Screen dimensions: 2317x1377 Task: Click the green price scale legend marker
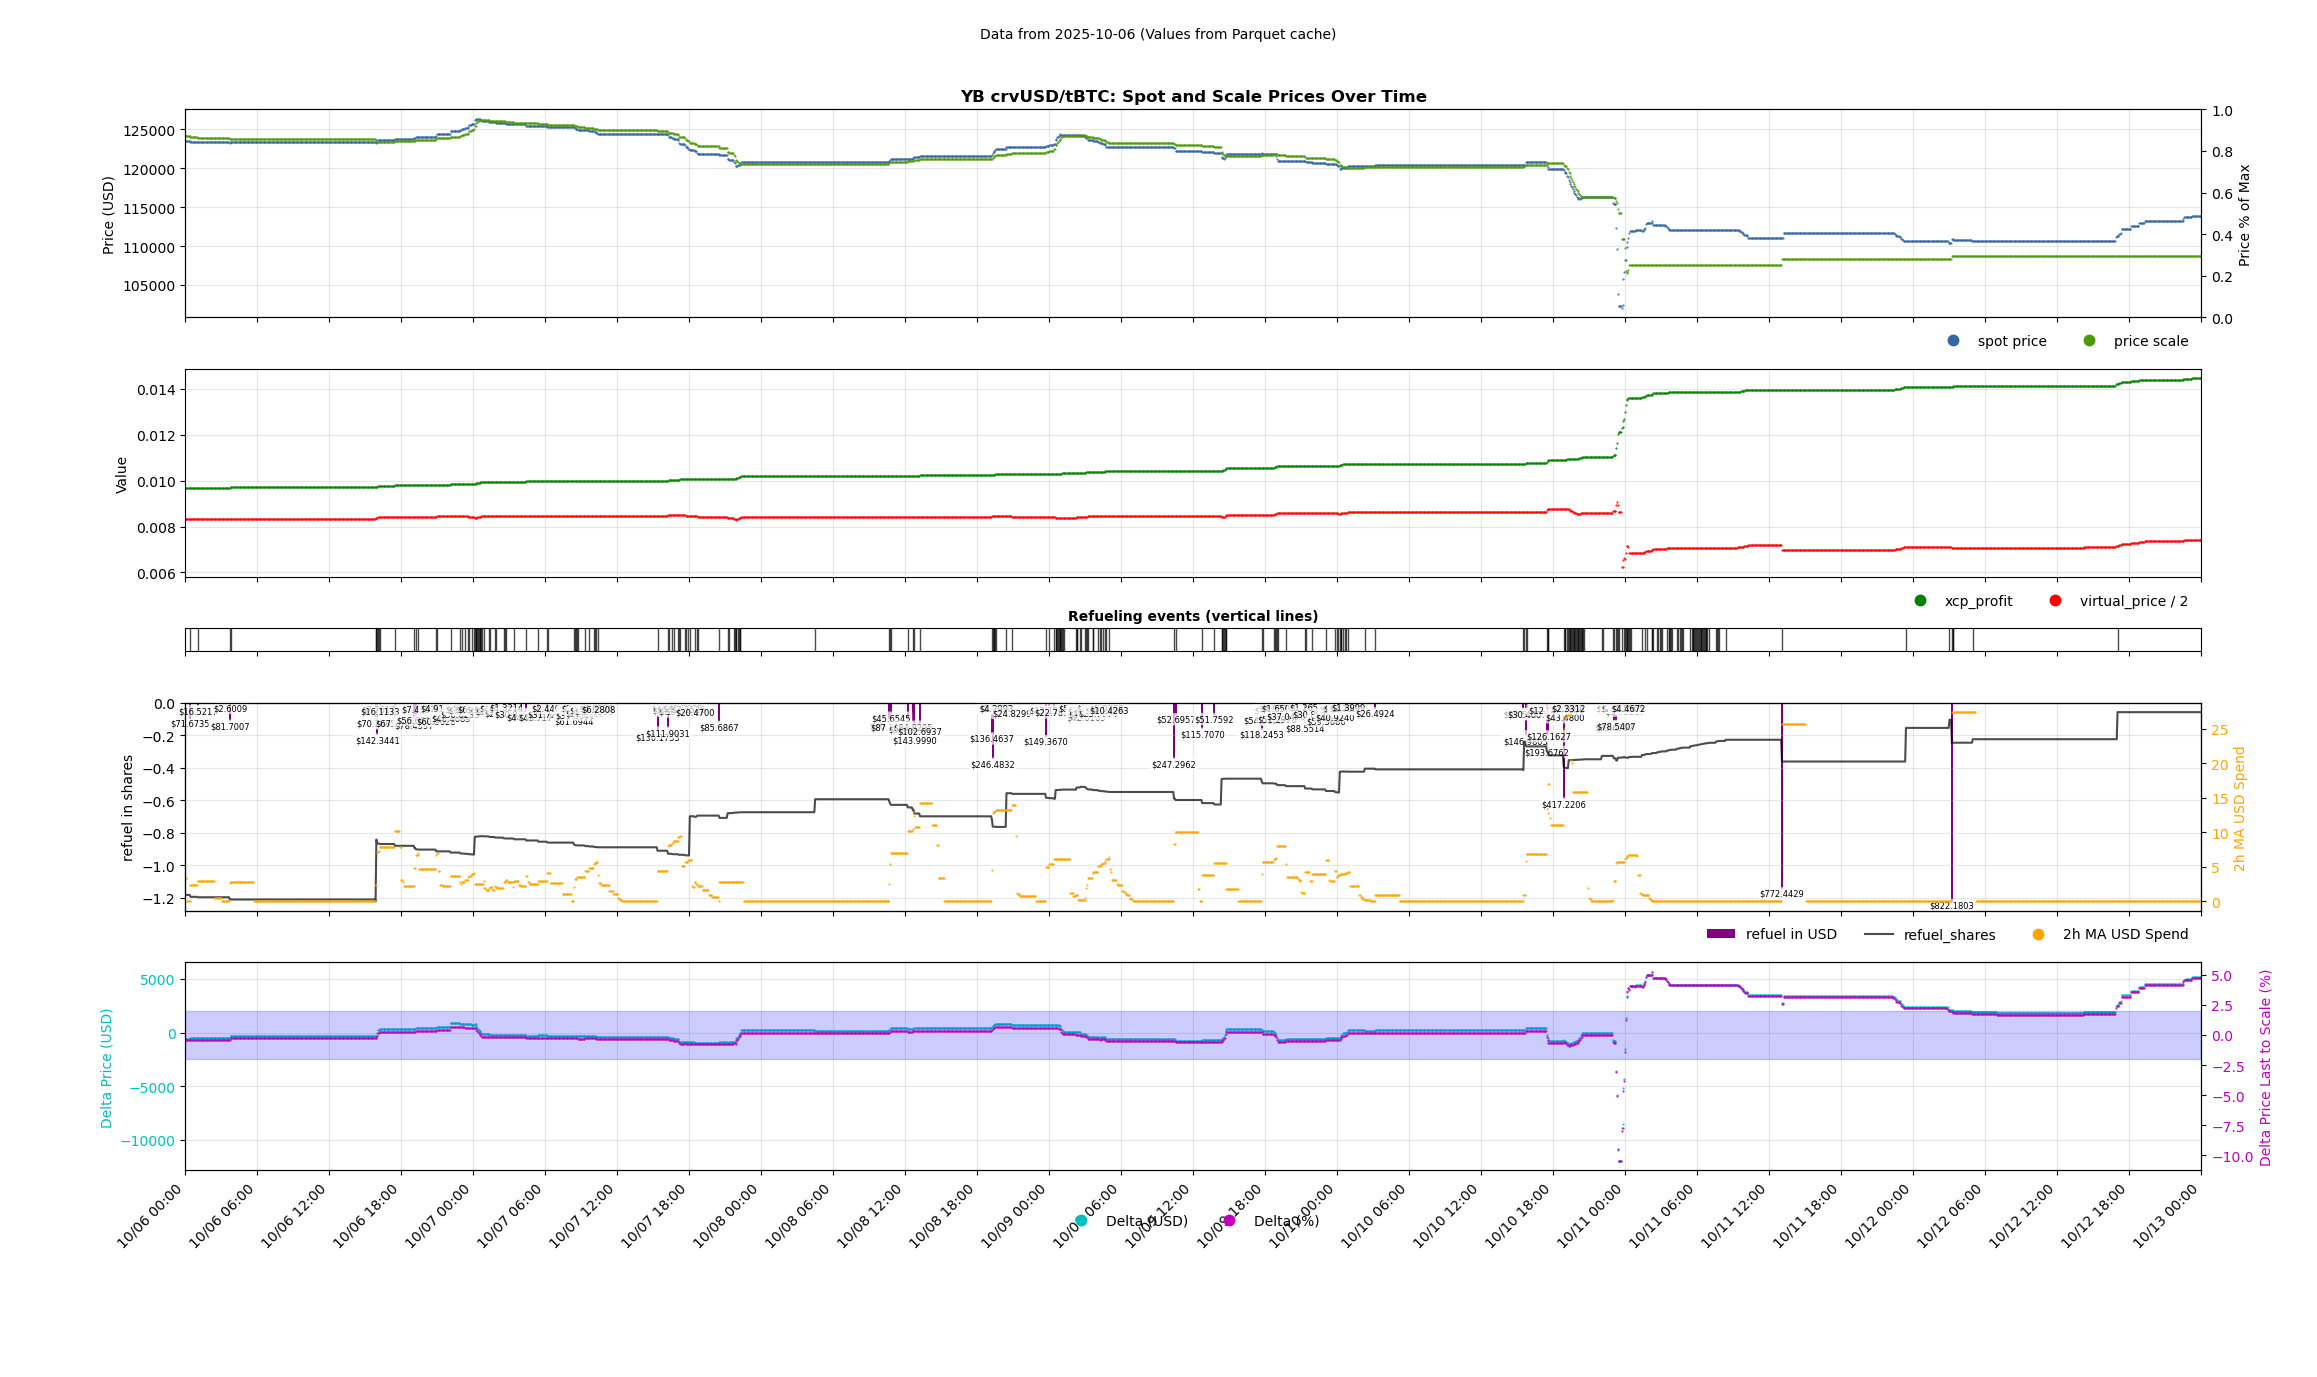coord(2089,341)
